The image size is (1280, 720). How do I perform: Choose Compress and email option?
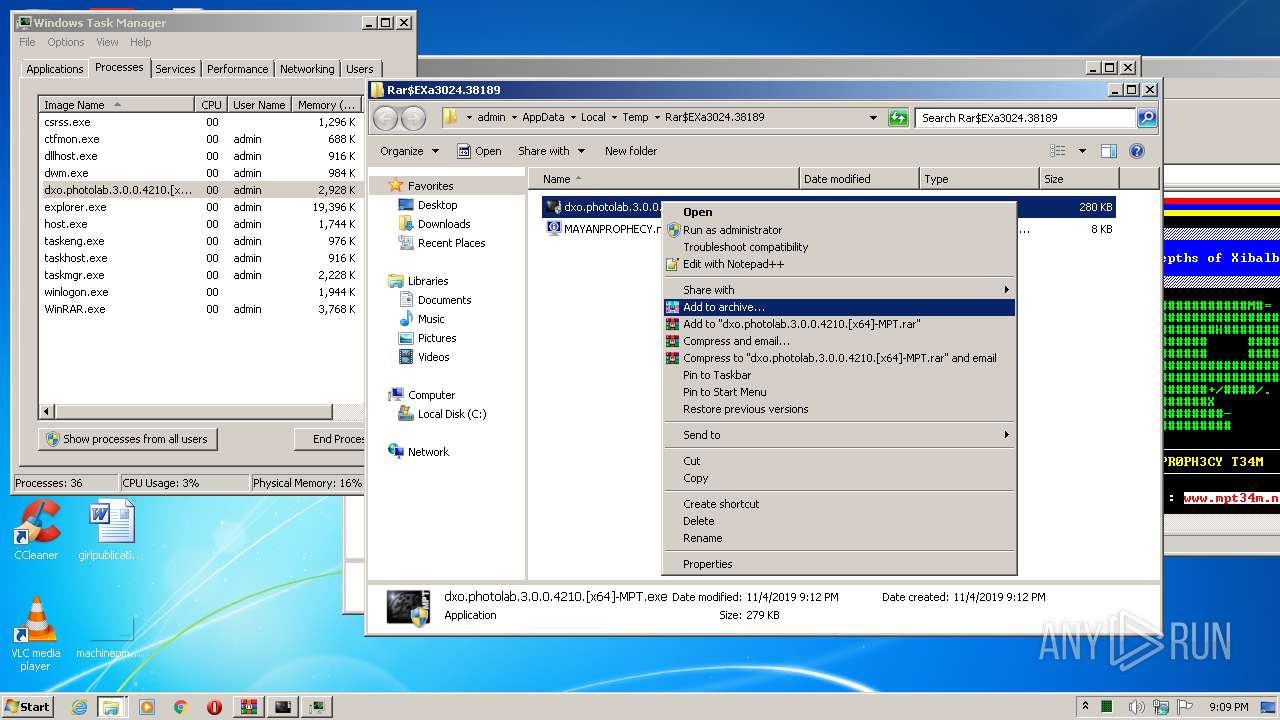click(x=839, y=341)
